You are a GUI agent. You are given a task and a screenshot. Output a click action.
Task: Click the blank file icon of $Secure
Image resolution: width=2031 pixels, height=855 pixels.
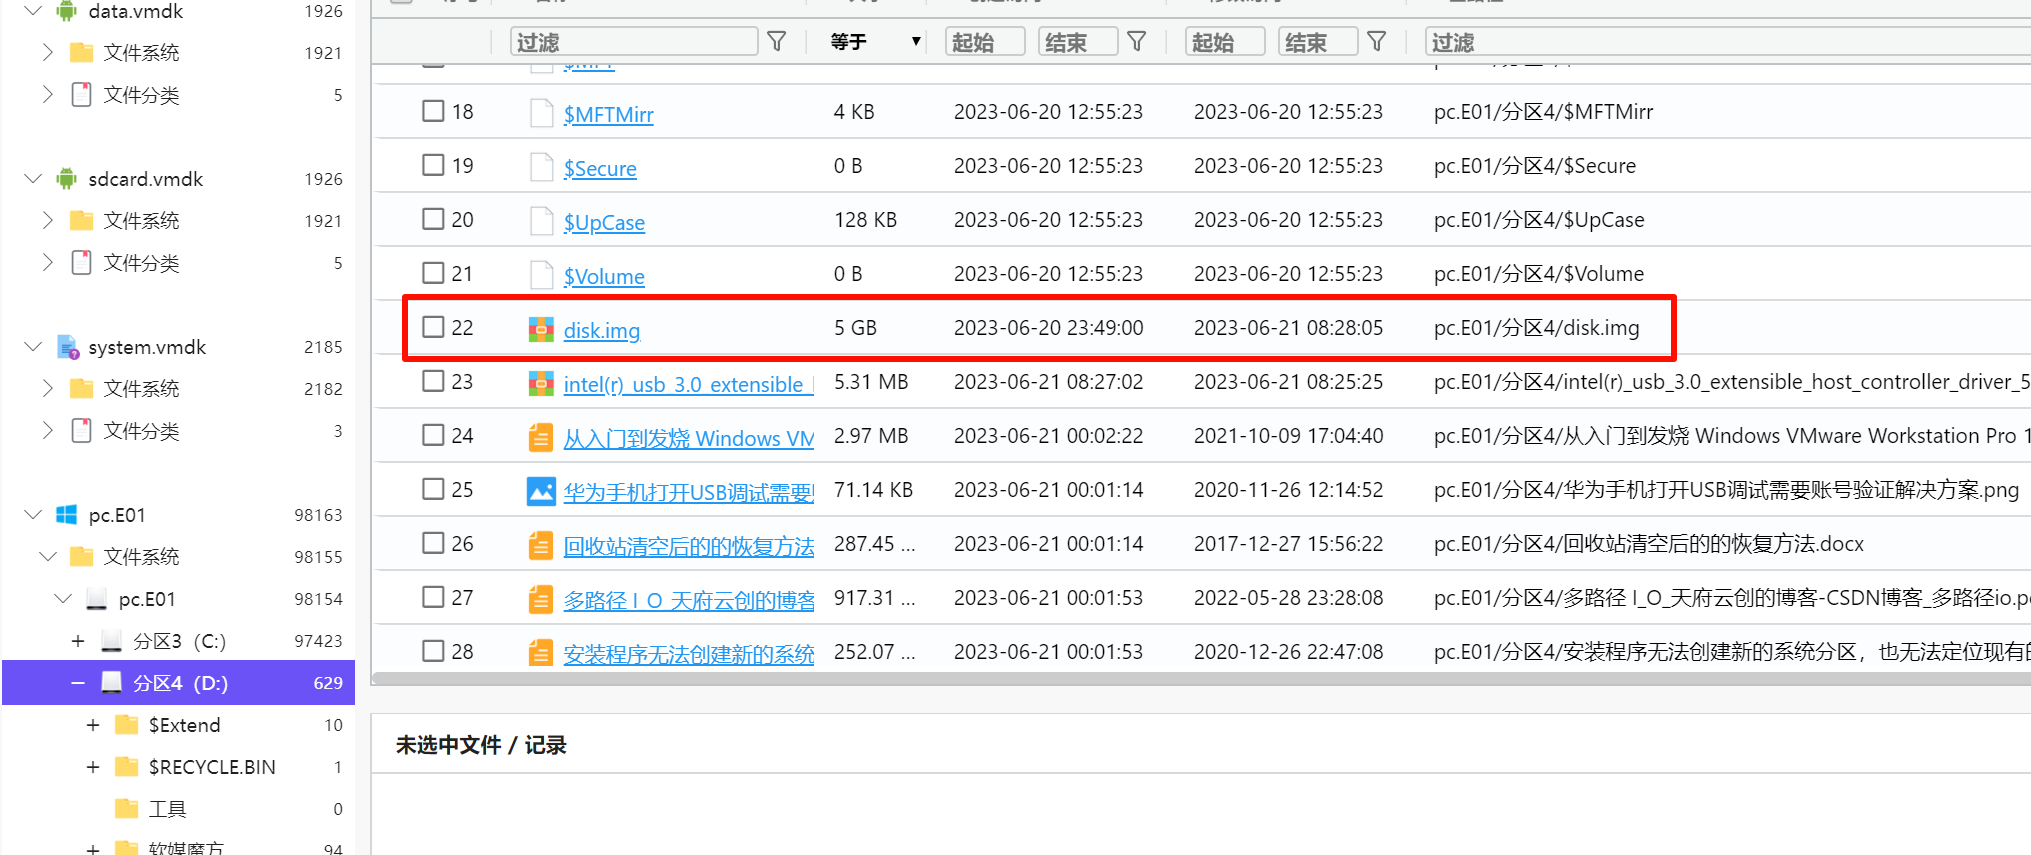tap(541, 167)
